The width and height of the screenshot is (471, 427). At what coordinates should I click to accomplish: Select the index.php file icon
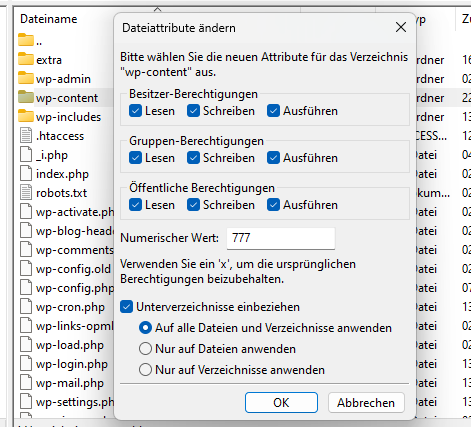click(x=26, y=173)
